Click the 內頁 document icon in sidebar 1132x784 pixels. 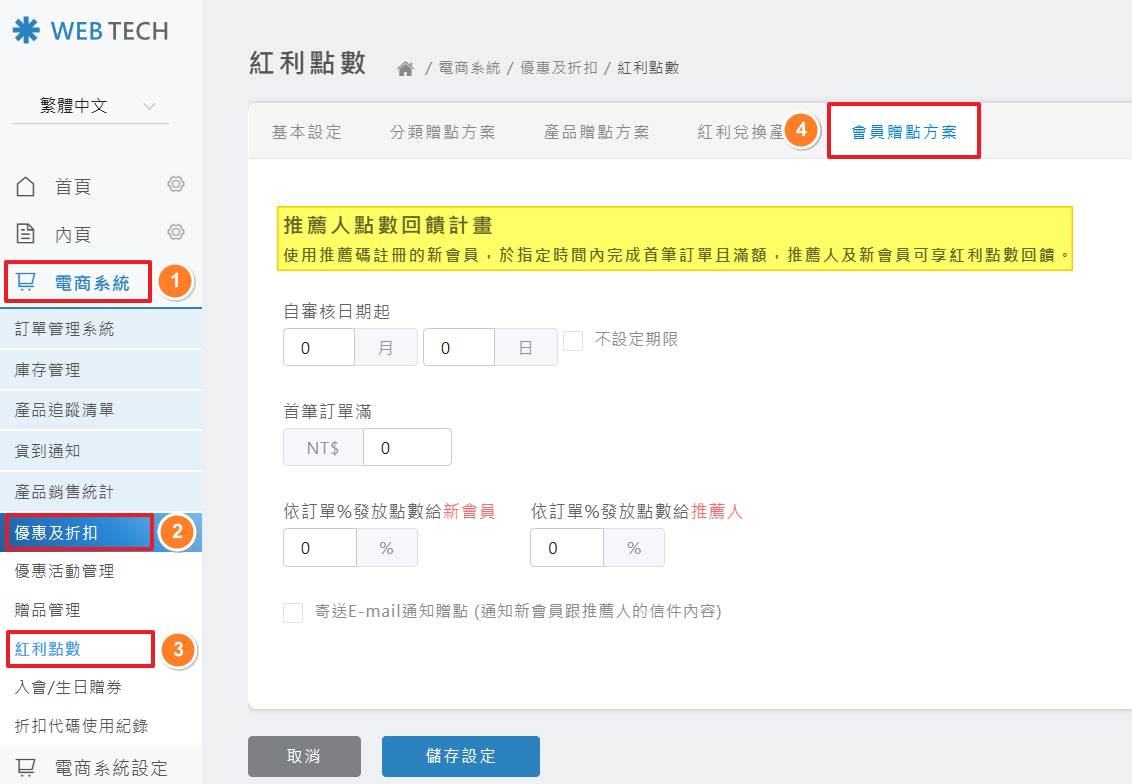coord(26,234)
